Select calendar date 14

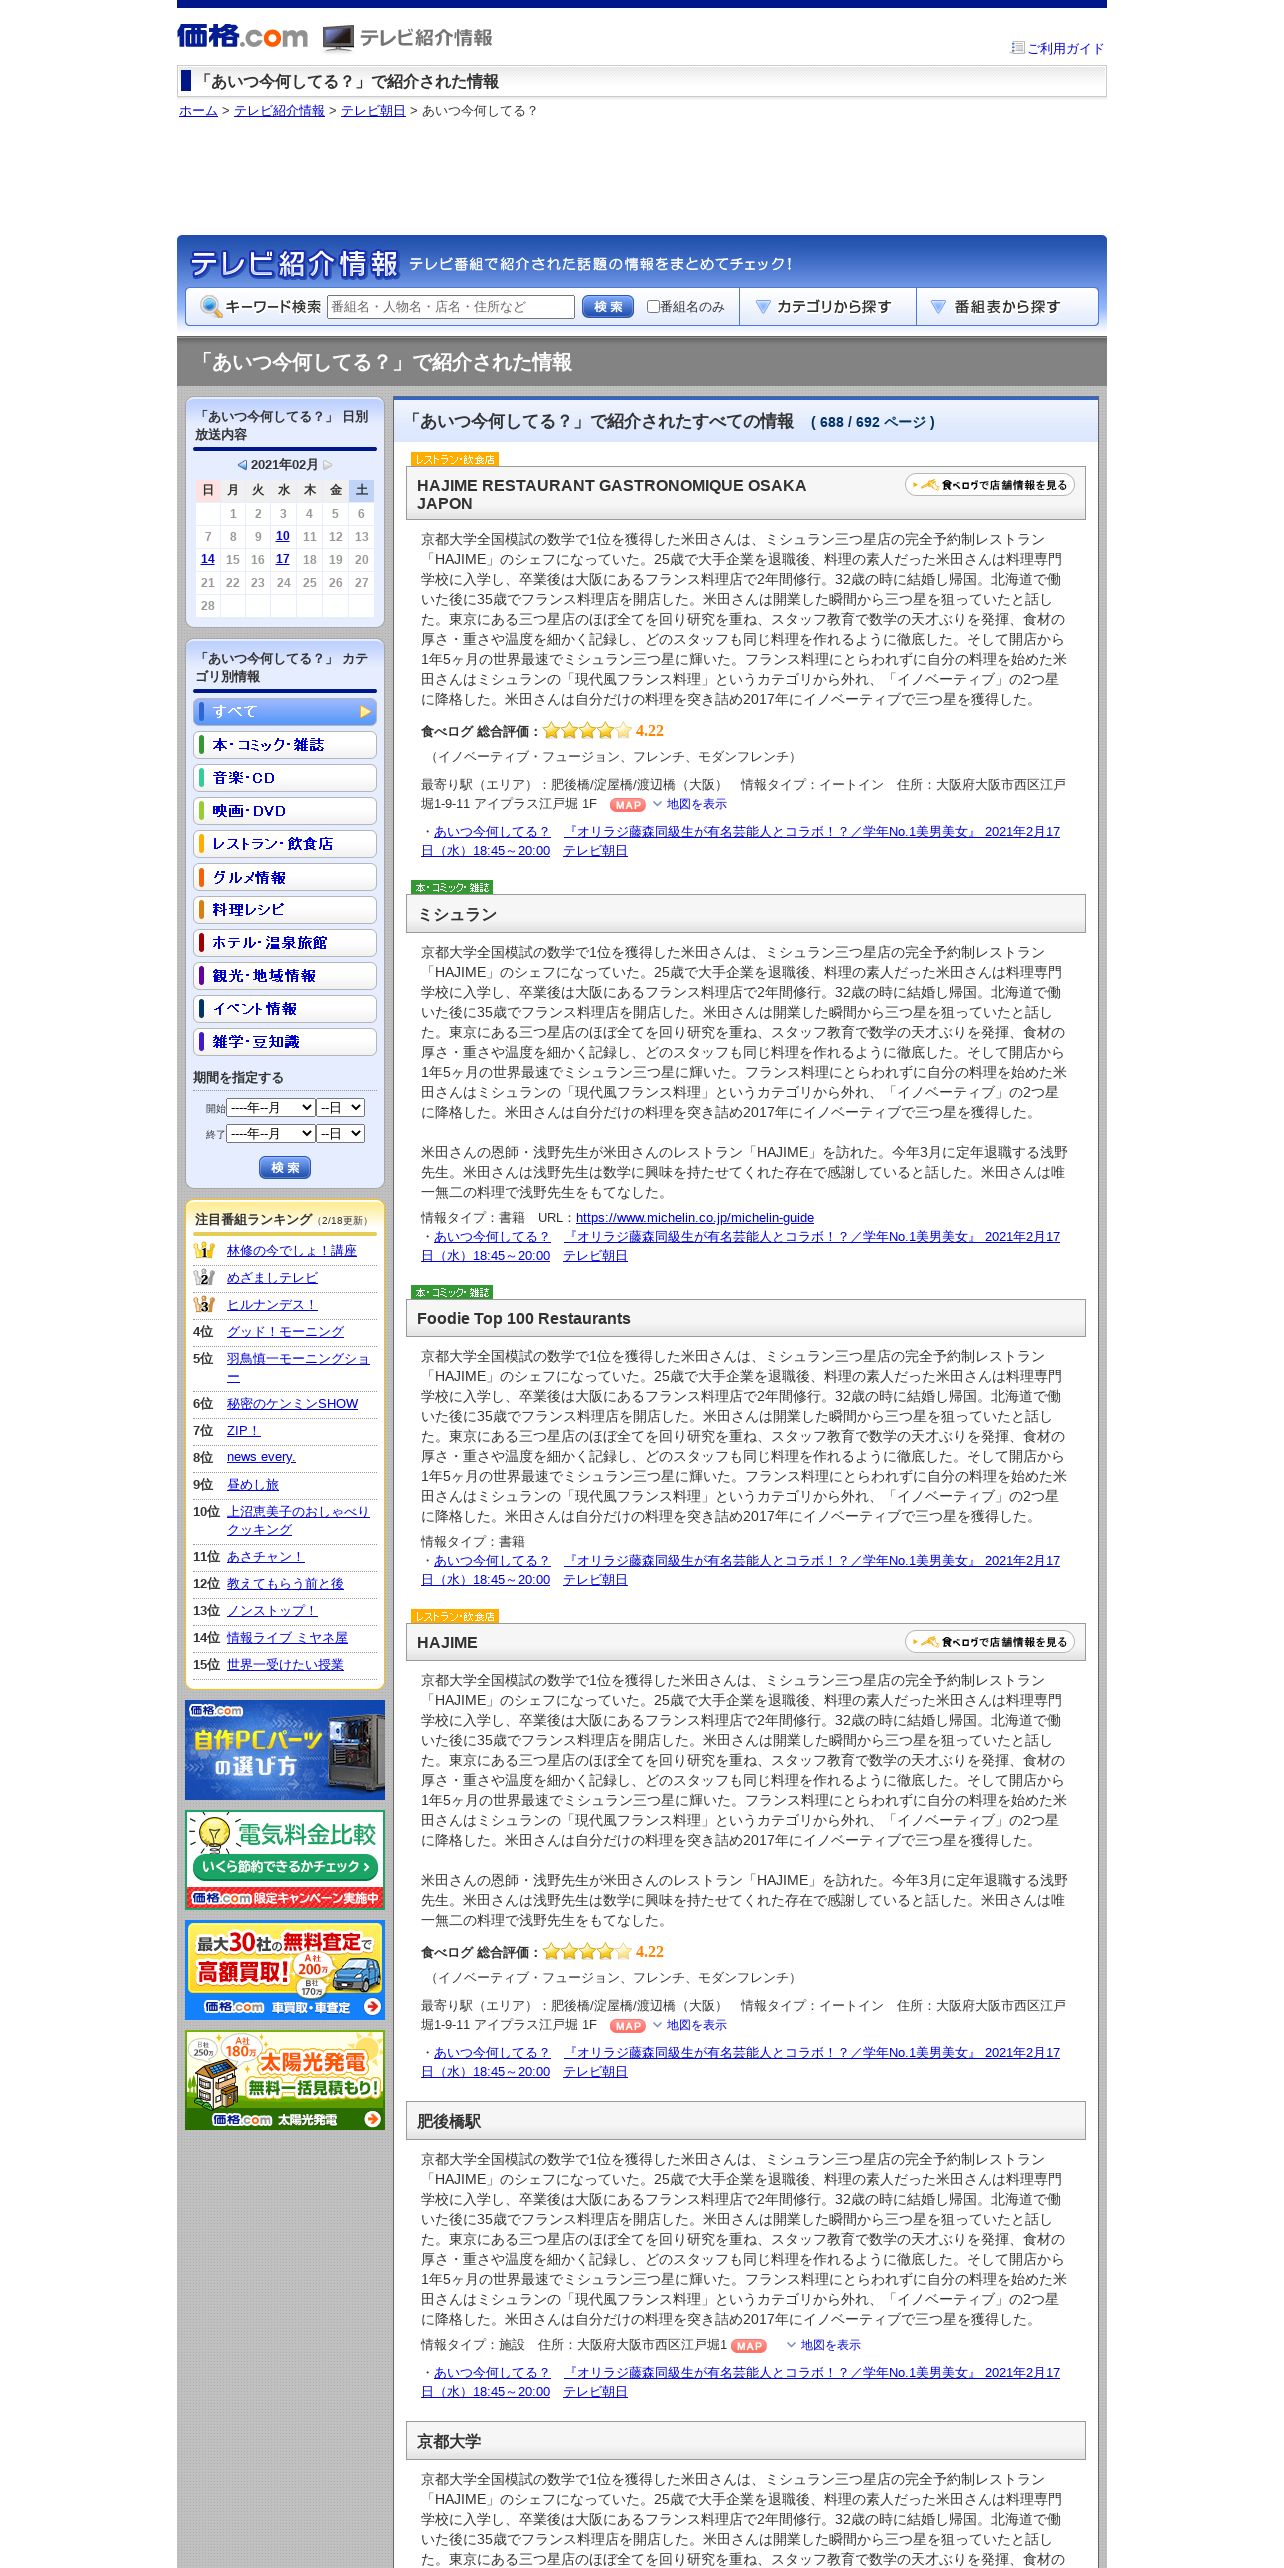point(208,559)
